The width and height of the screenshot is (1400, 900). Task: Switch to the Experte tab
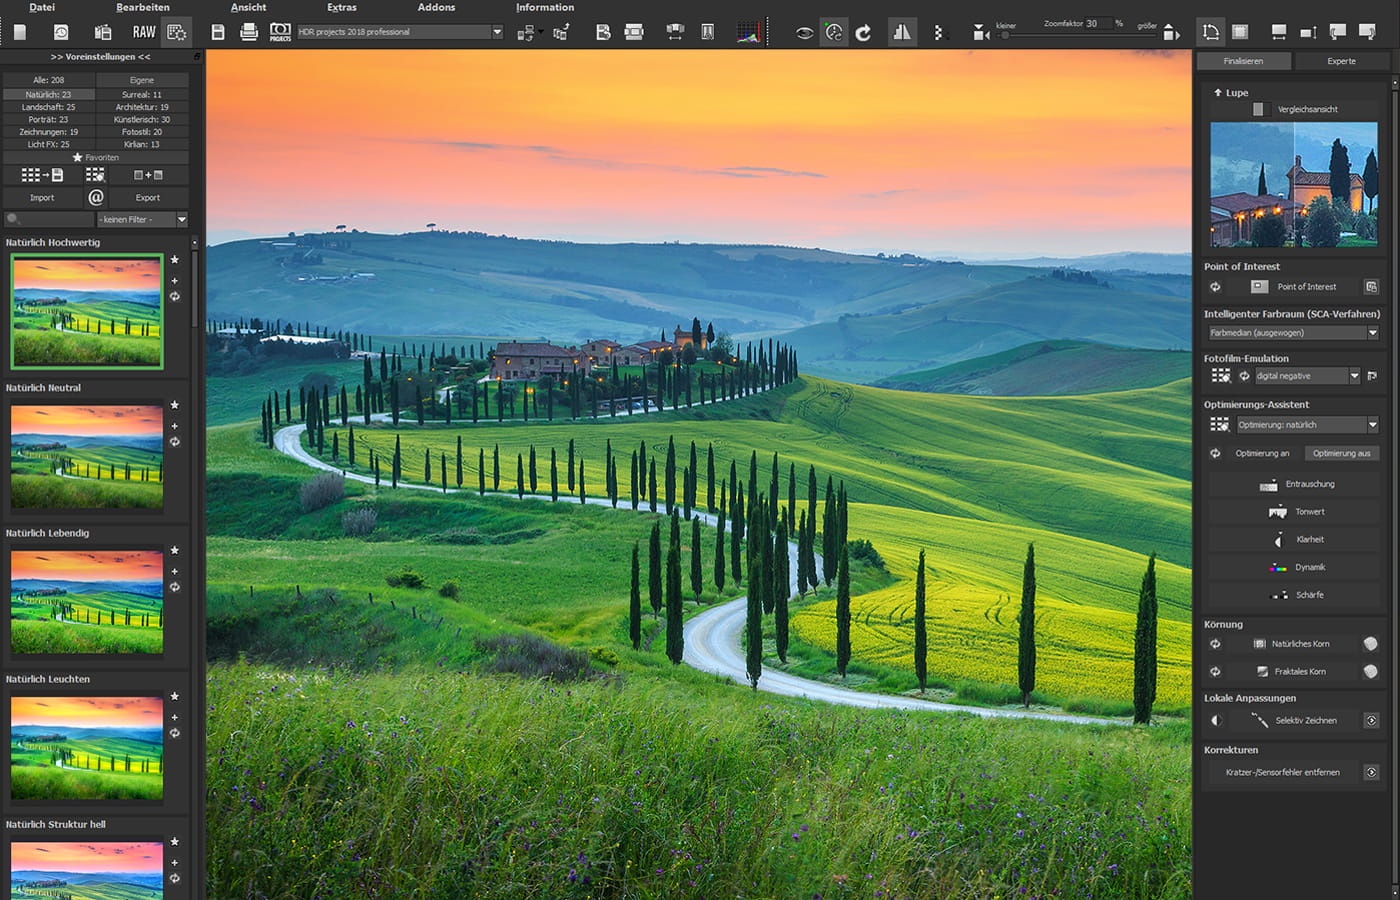pos(1342,60)
